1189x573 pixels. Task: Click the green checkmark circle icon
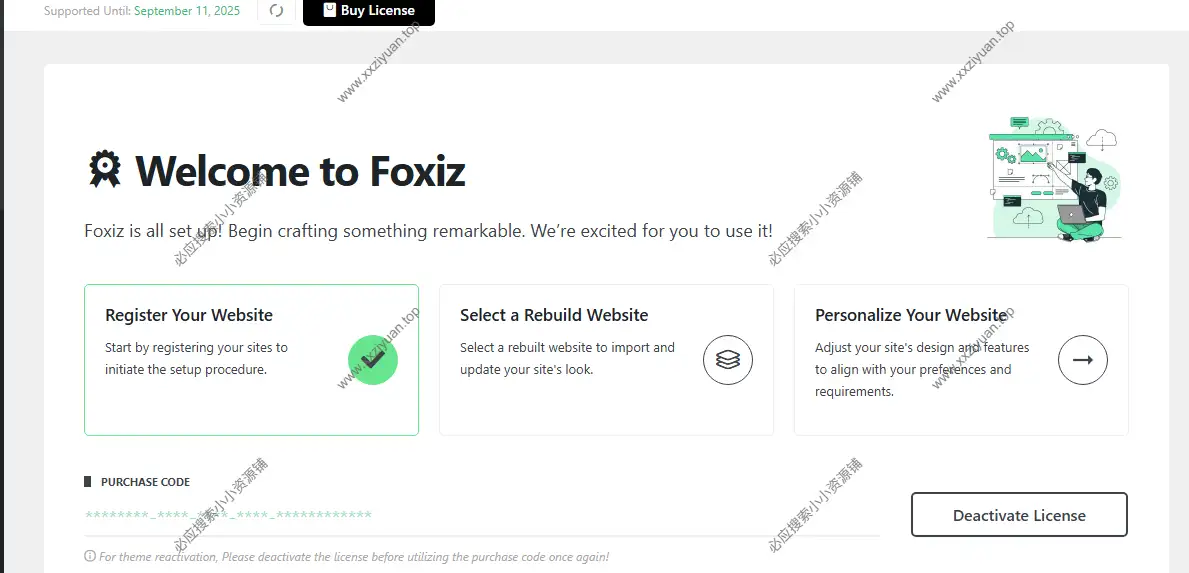click(373, 360)
